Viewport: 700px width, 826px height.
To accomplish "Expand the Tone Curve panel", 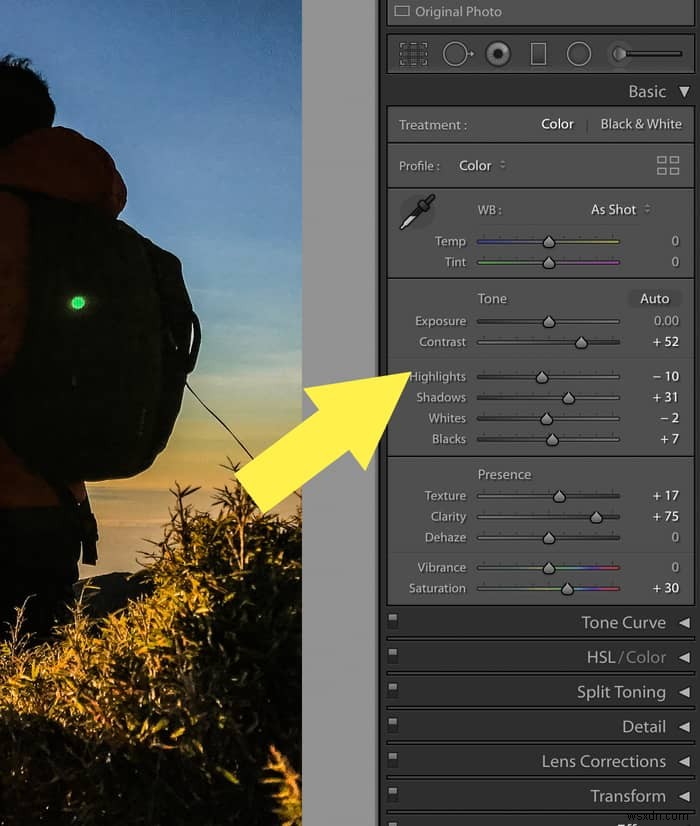I will point(684,623).
